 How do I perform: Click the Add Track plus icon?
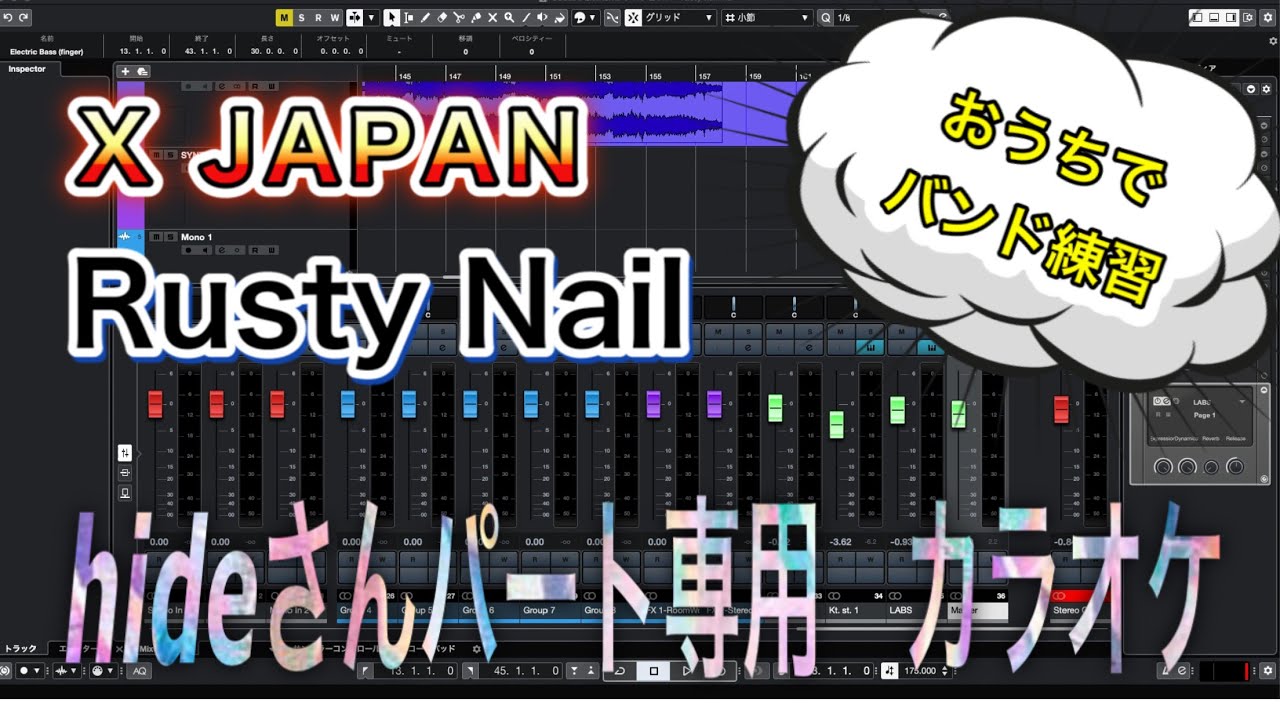click(x=125, y=71)
